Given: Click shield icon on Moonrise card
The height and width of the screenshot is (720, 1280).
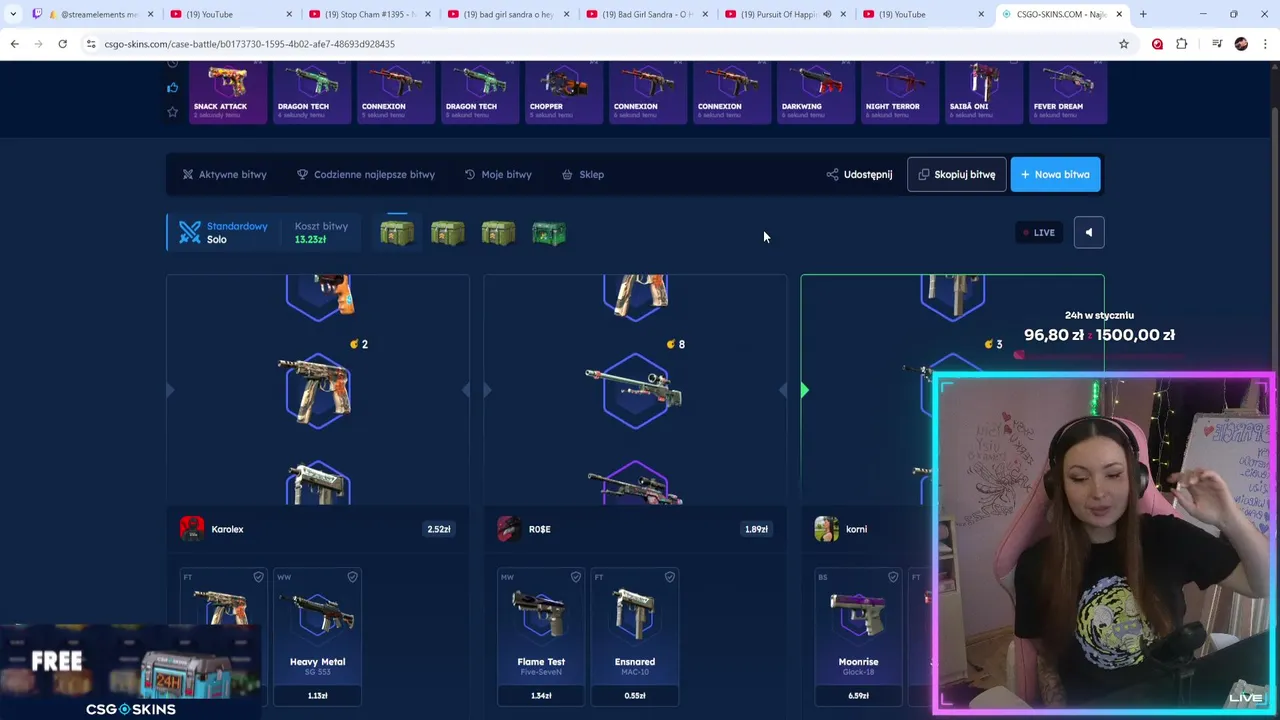Looking at the screenshot, I should pyautogui.click(x=893, y=577).
